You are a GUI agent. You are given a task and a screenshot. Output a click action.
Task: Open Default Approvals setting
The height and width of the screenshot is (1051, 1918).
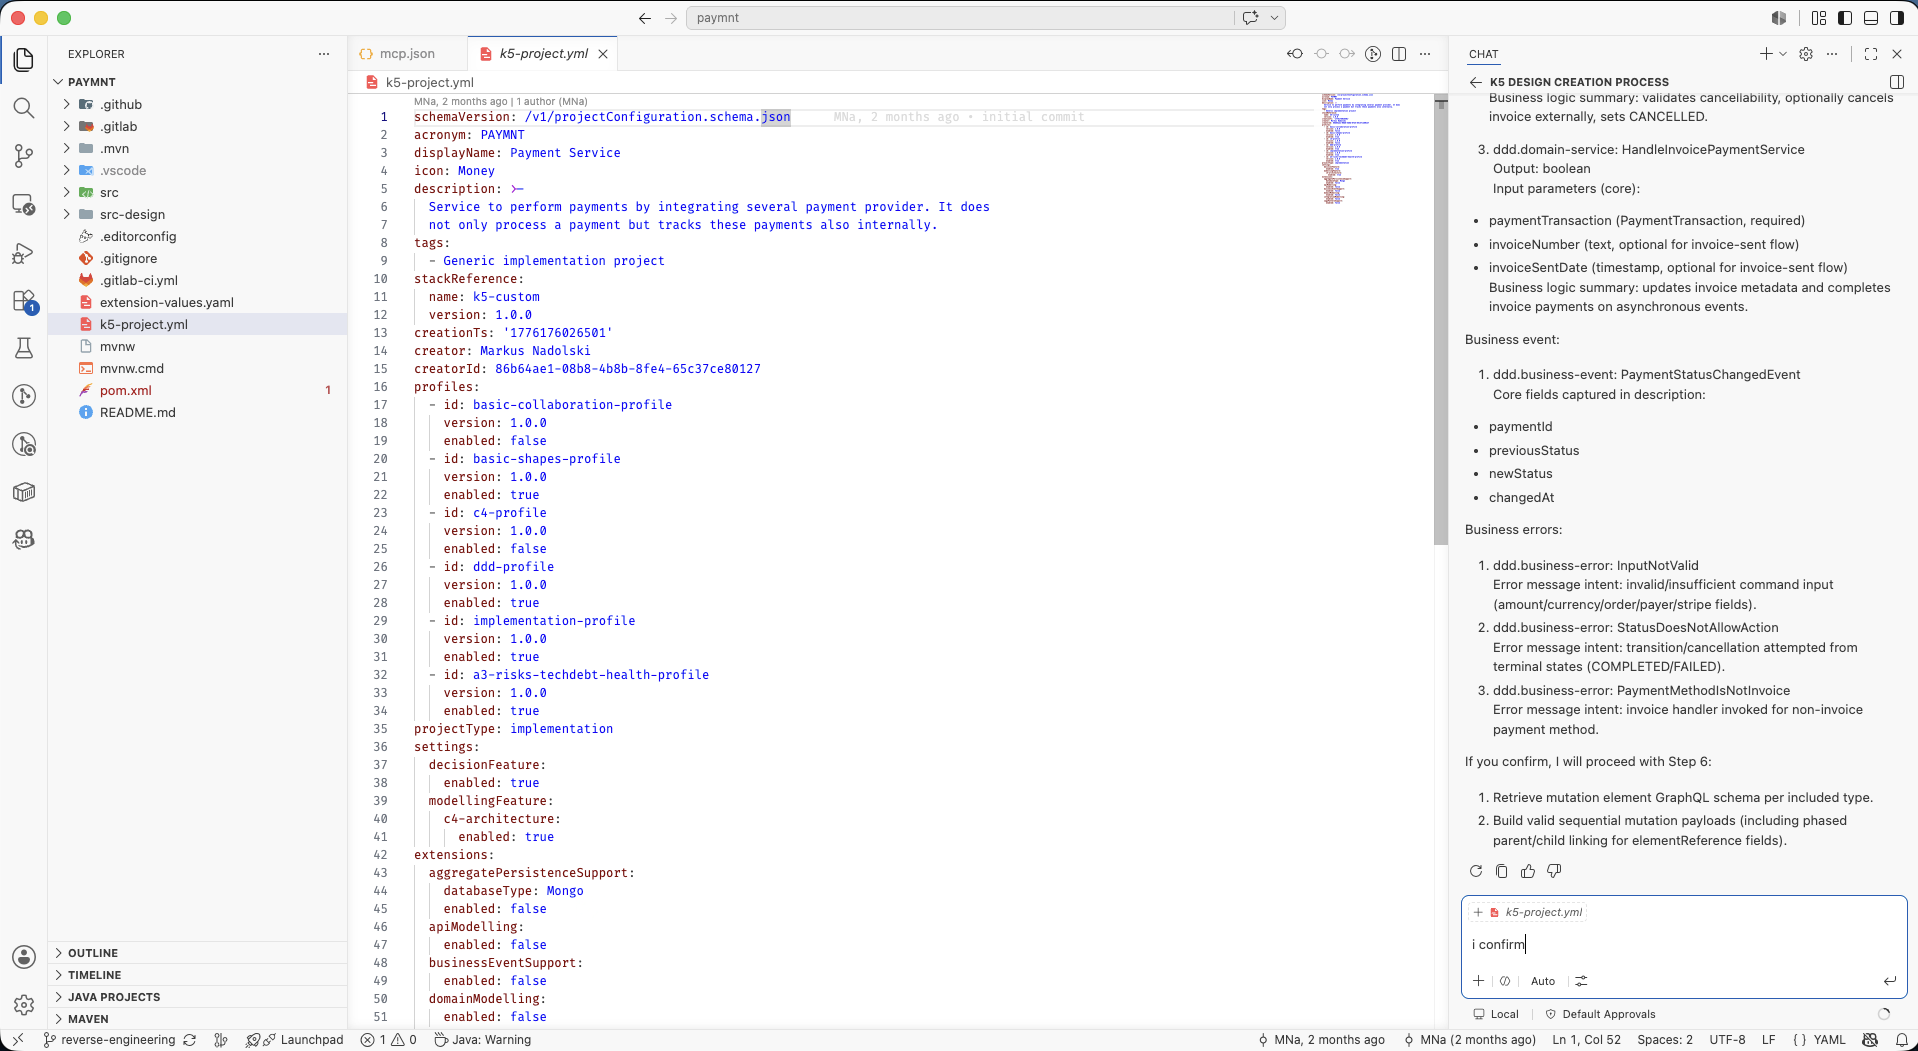point(1601,1014)
